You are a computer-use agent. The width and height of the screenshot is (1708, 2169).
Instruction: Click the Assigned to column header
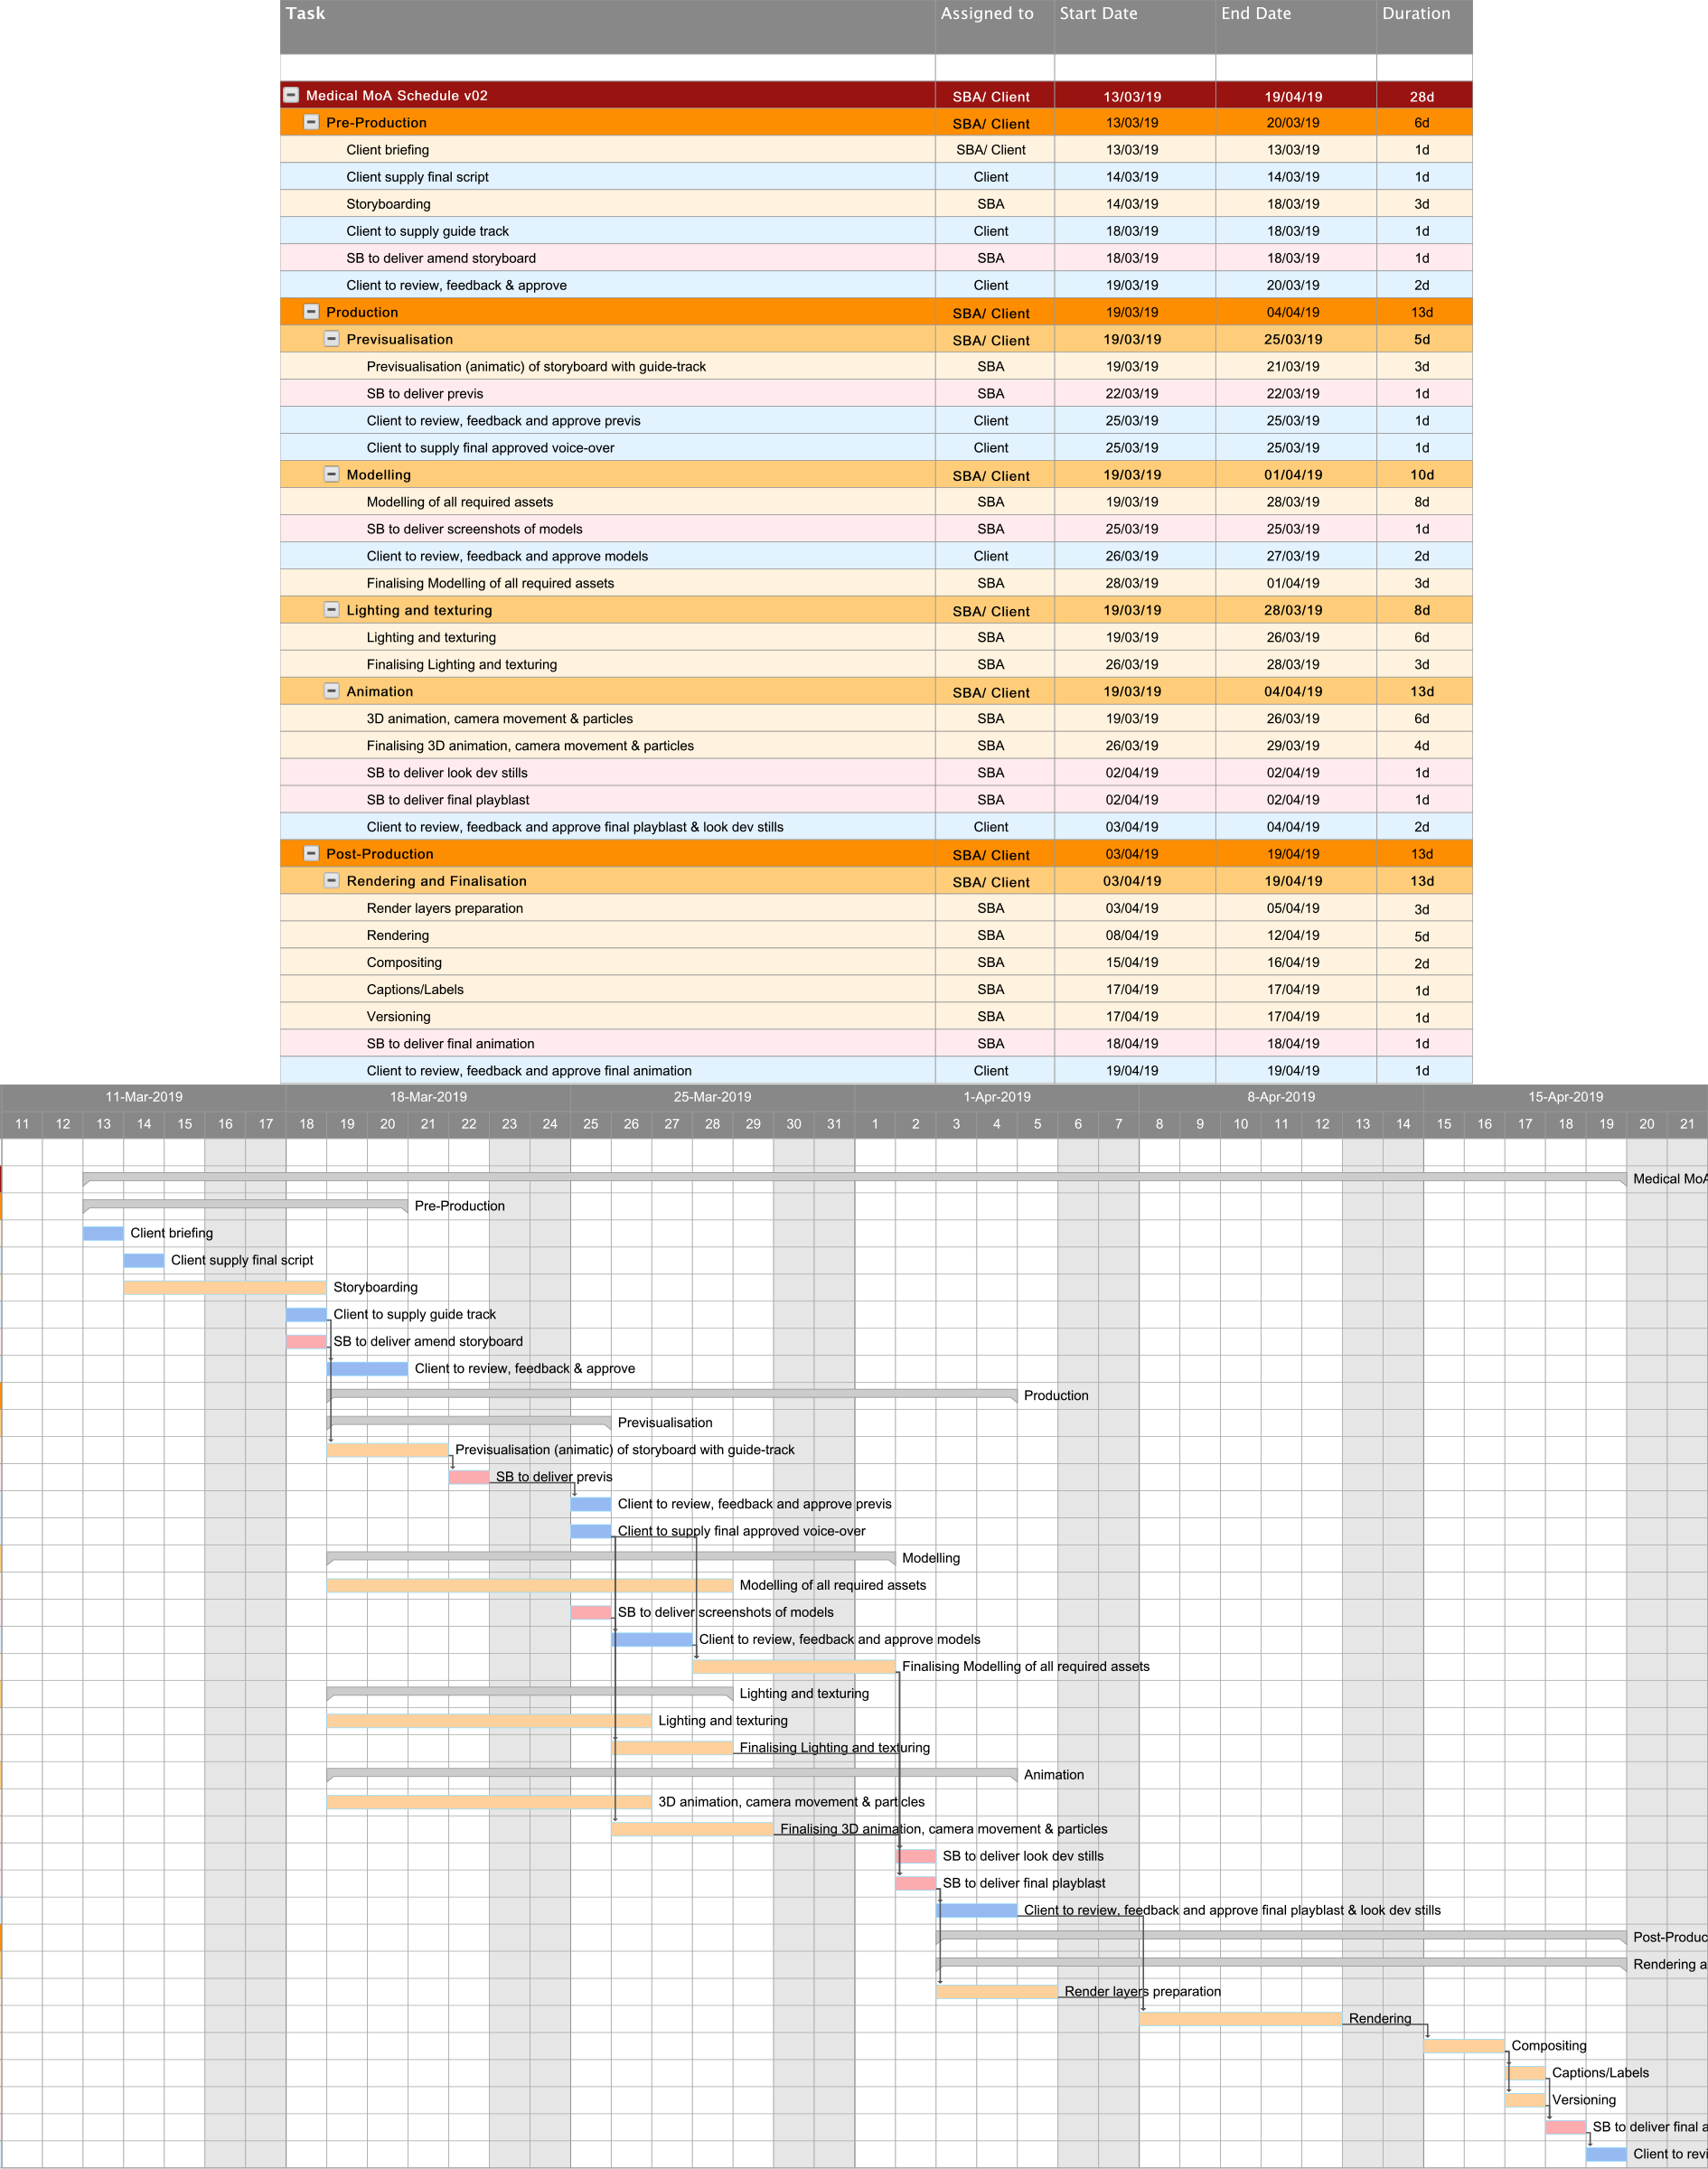[994, 27]
